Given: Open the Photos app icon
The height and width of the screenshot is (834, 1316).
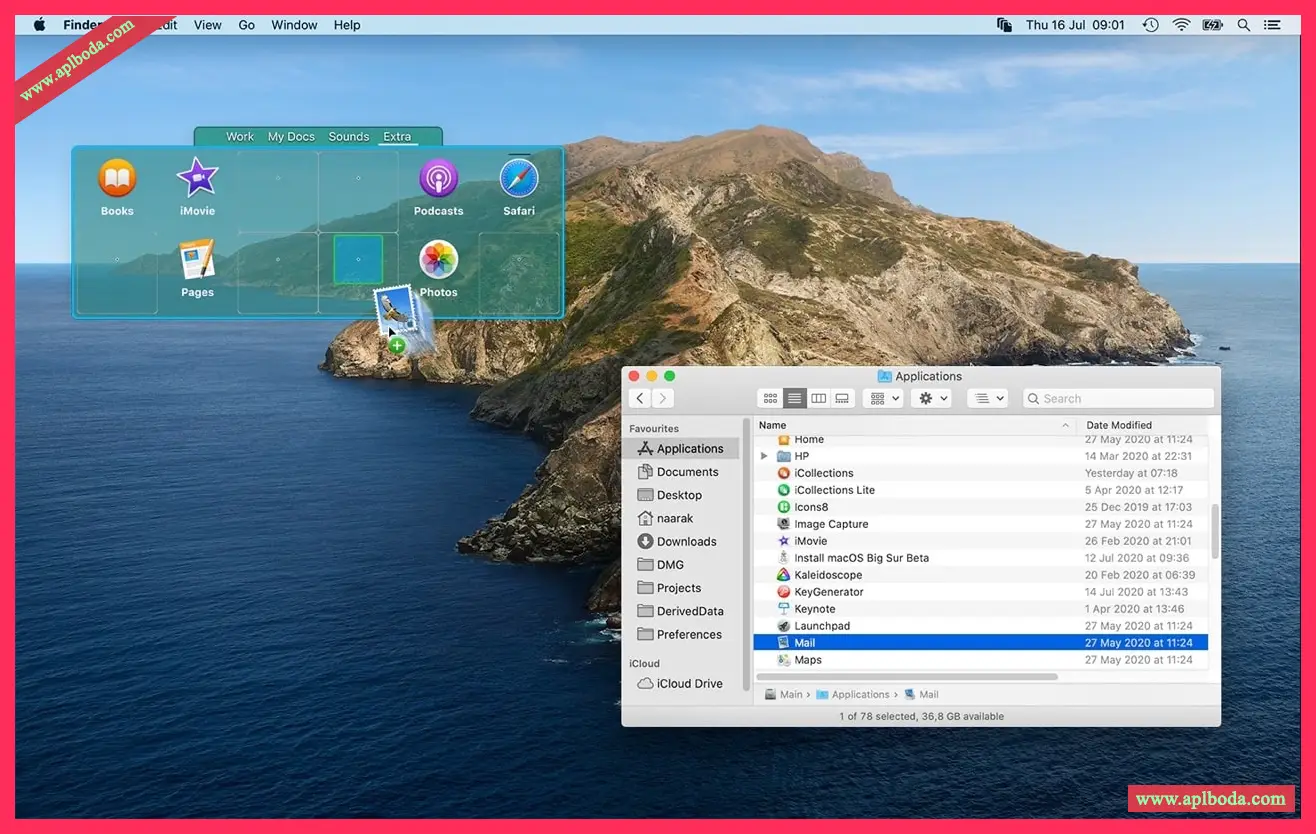Looking at the screenshot, I should [x=438, y=260].
